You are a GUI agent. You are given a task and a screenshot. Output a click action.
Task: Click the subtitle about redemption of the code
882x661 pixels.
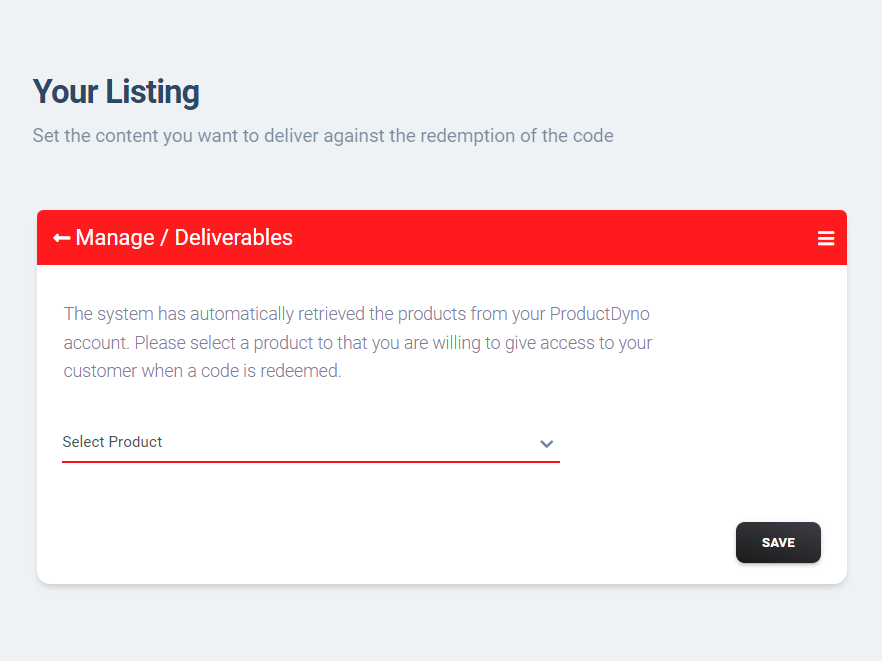[323, 136]
